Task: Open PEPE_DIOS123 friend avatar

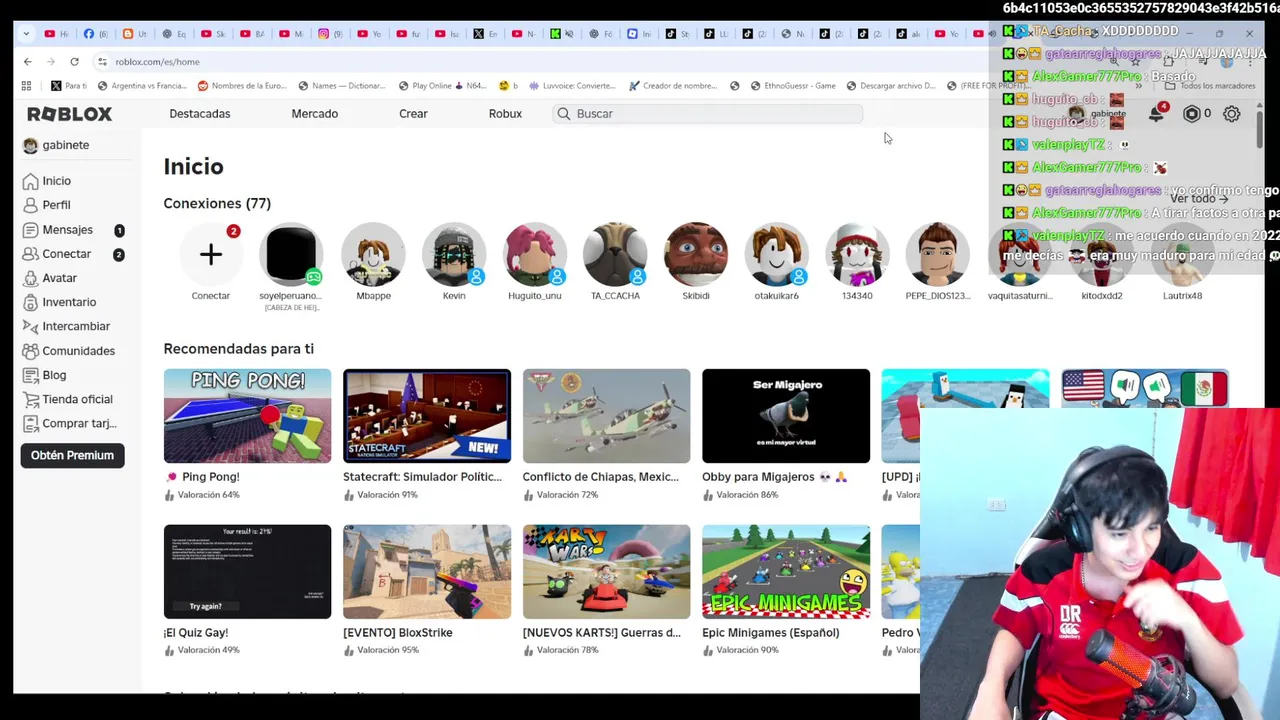Action: click(x=938, y=254)
